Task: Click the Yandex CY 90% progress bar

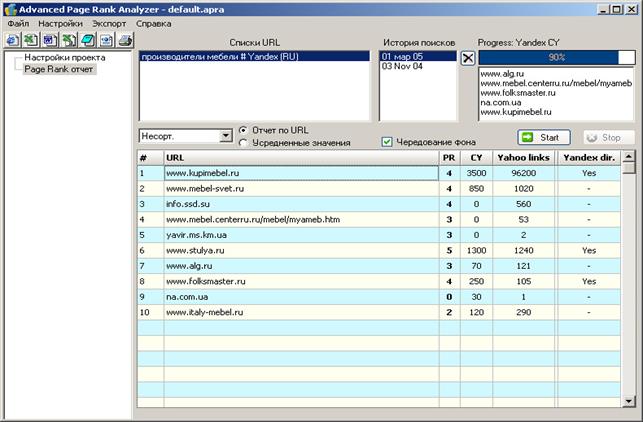Action: tap(557, 57)
